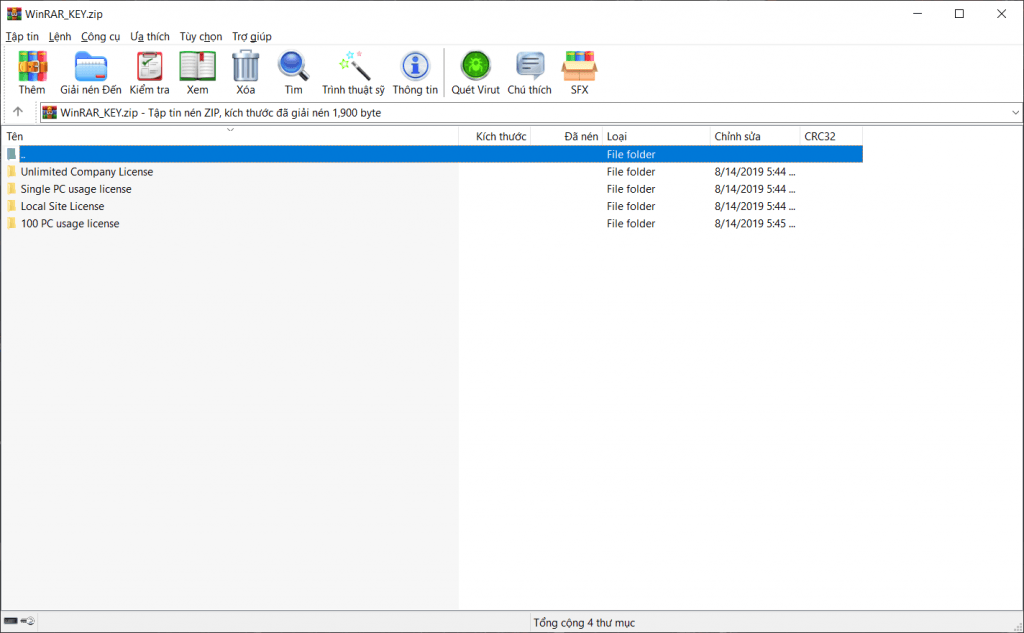Viewport: 1024px width, 633px height.
Task: Open the Trợ giúp menu
Action: click(251, 37)
